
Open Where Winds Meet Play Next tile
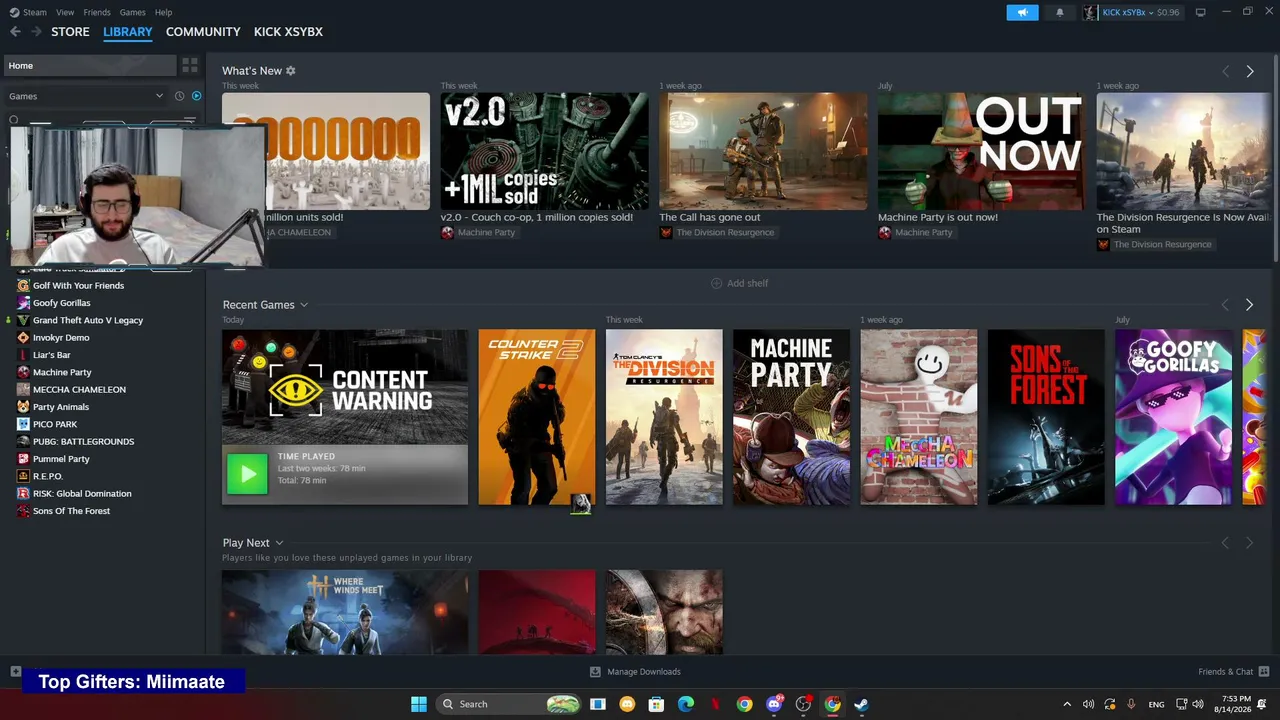[x=345, y=612]
